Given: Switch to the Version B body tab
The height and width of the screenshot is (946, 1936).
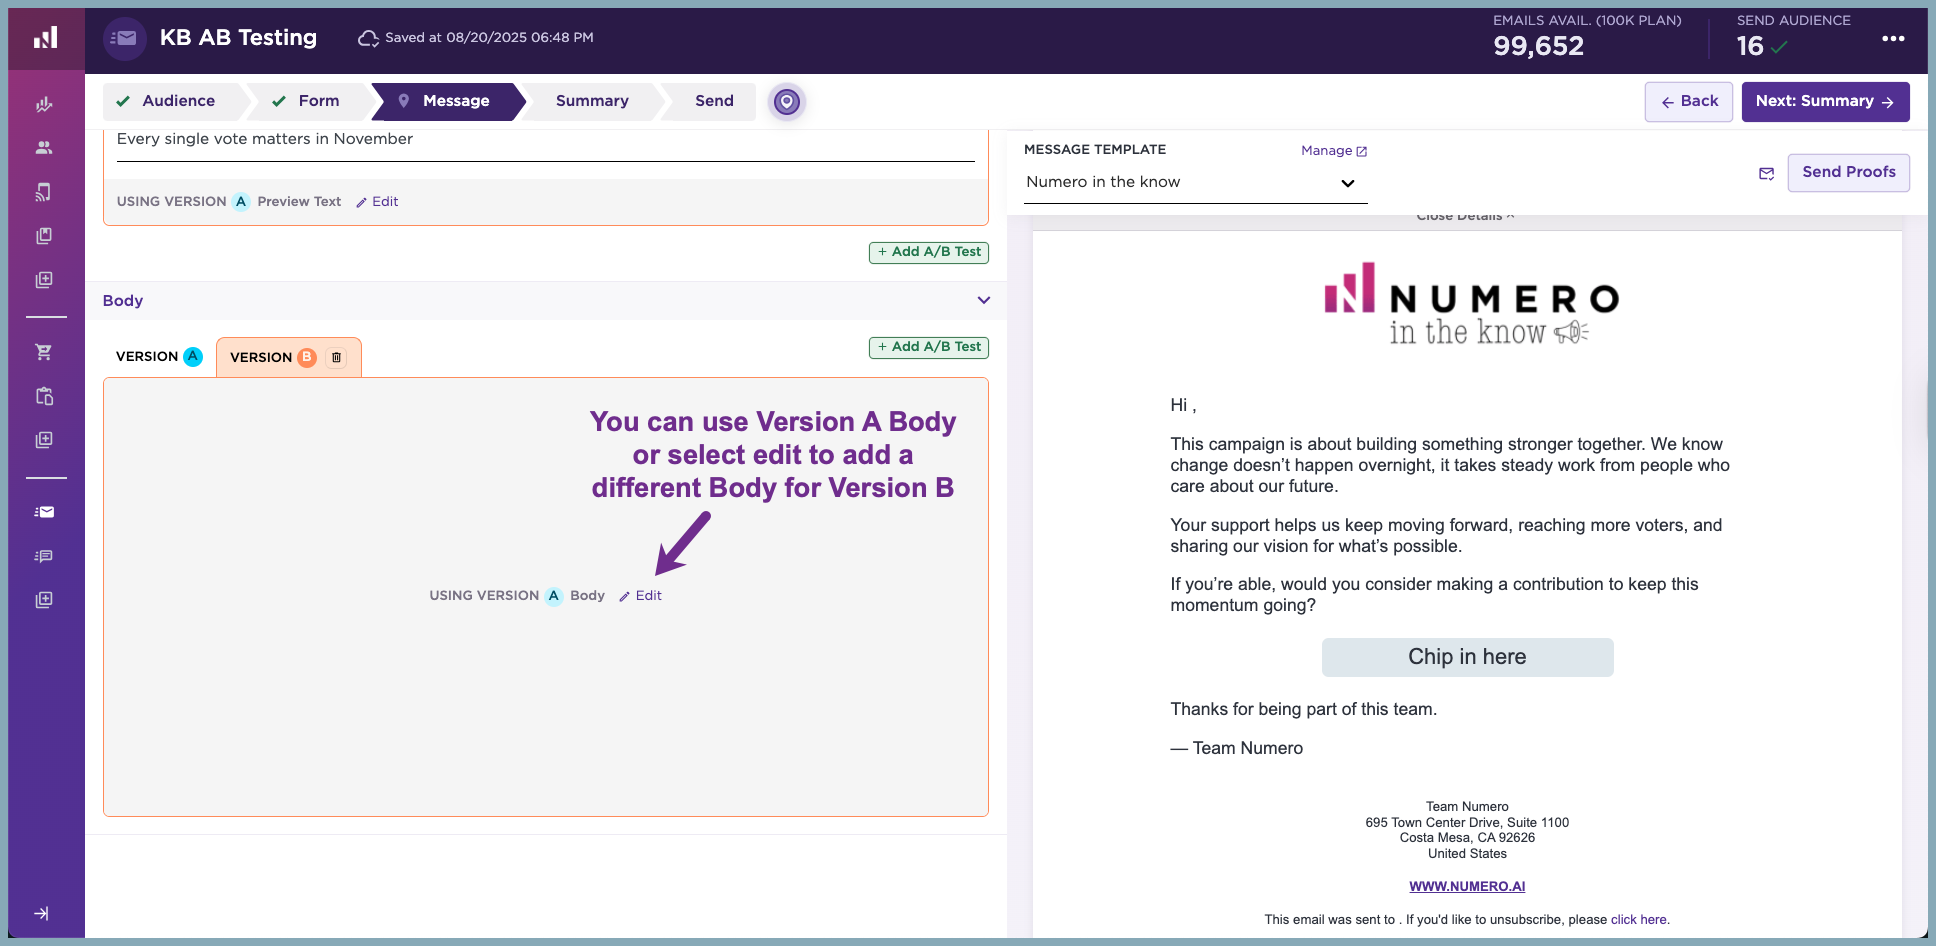Looking at the screenshot, I should click(x=288, y=357).
